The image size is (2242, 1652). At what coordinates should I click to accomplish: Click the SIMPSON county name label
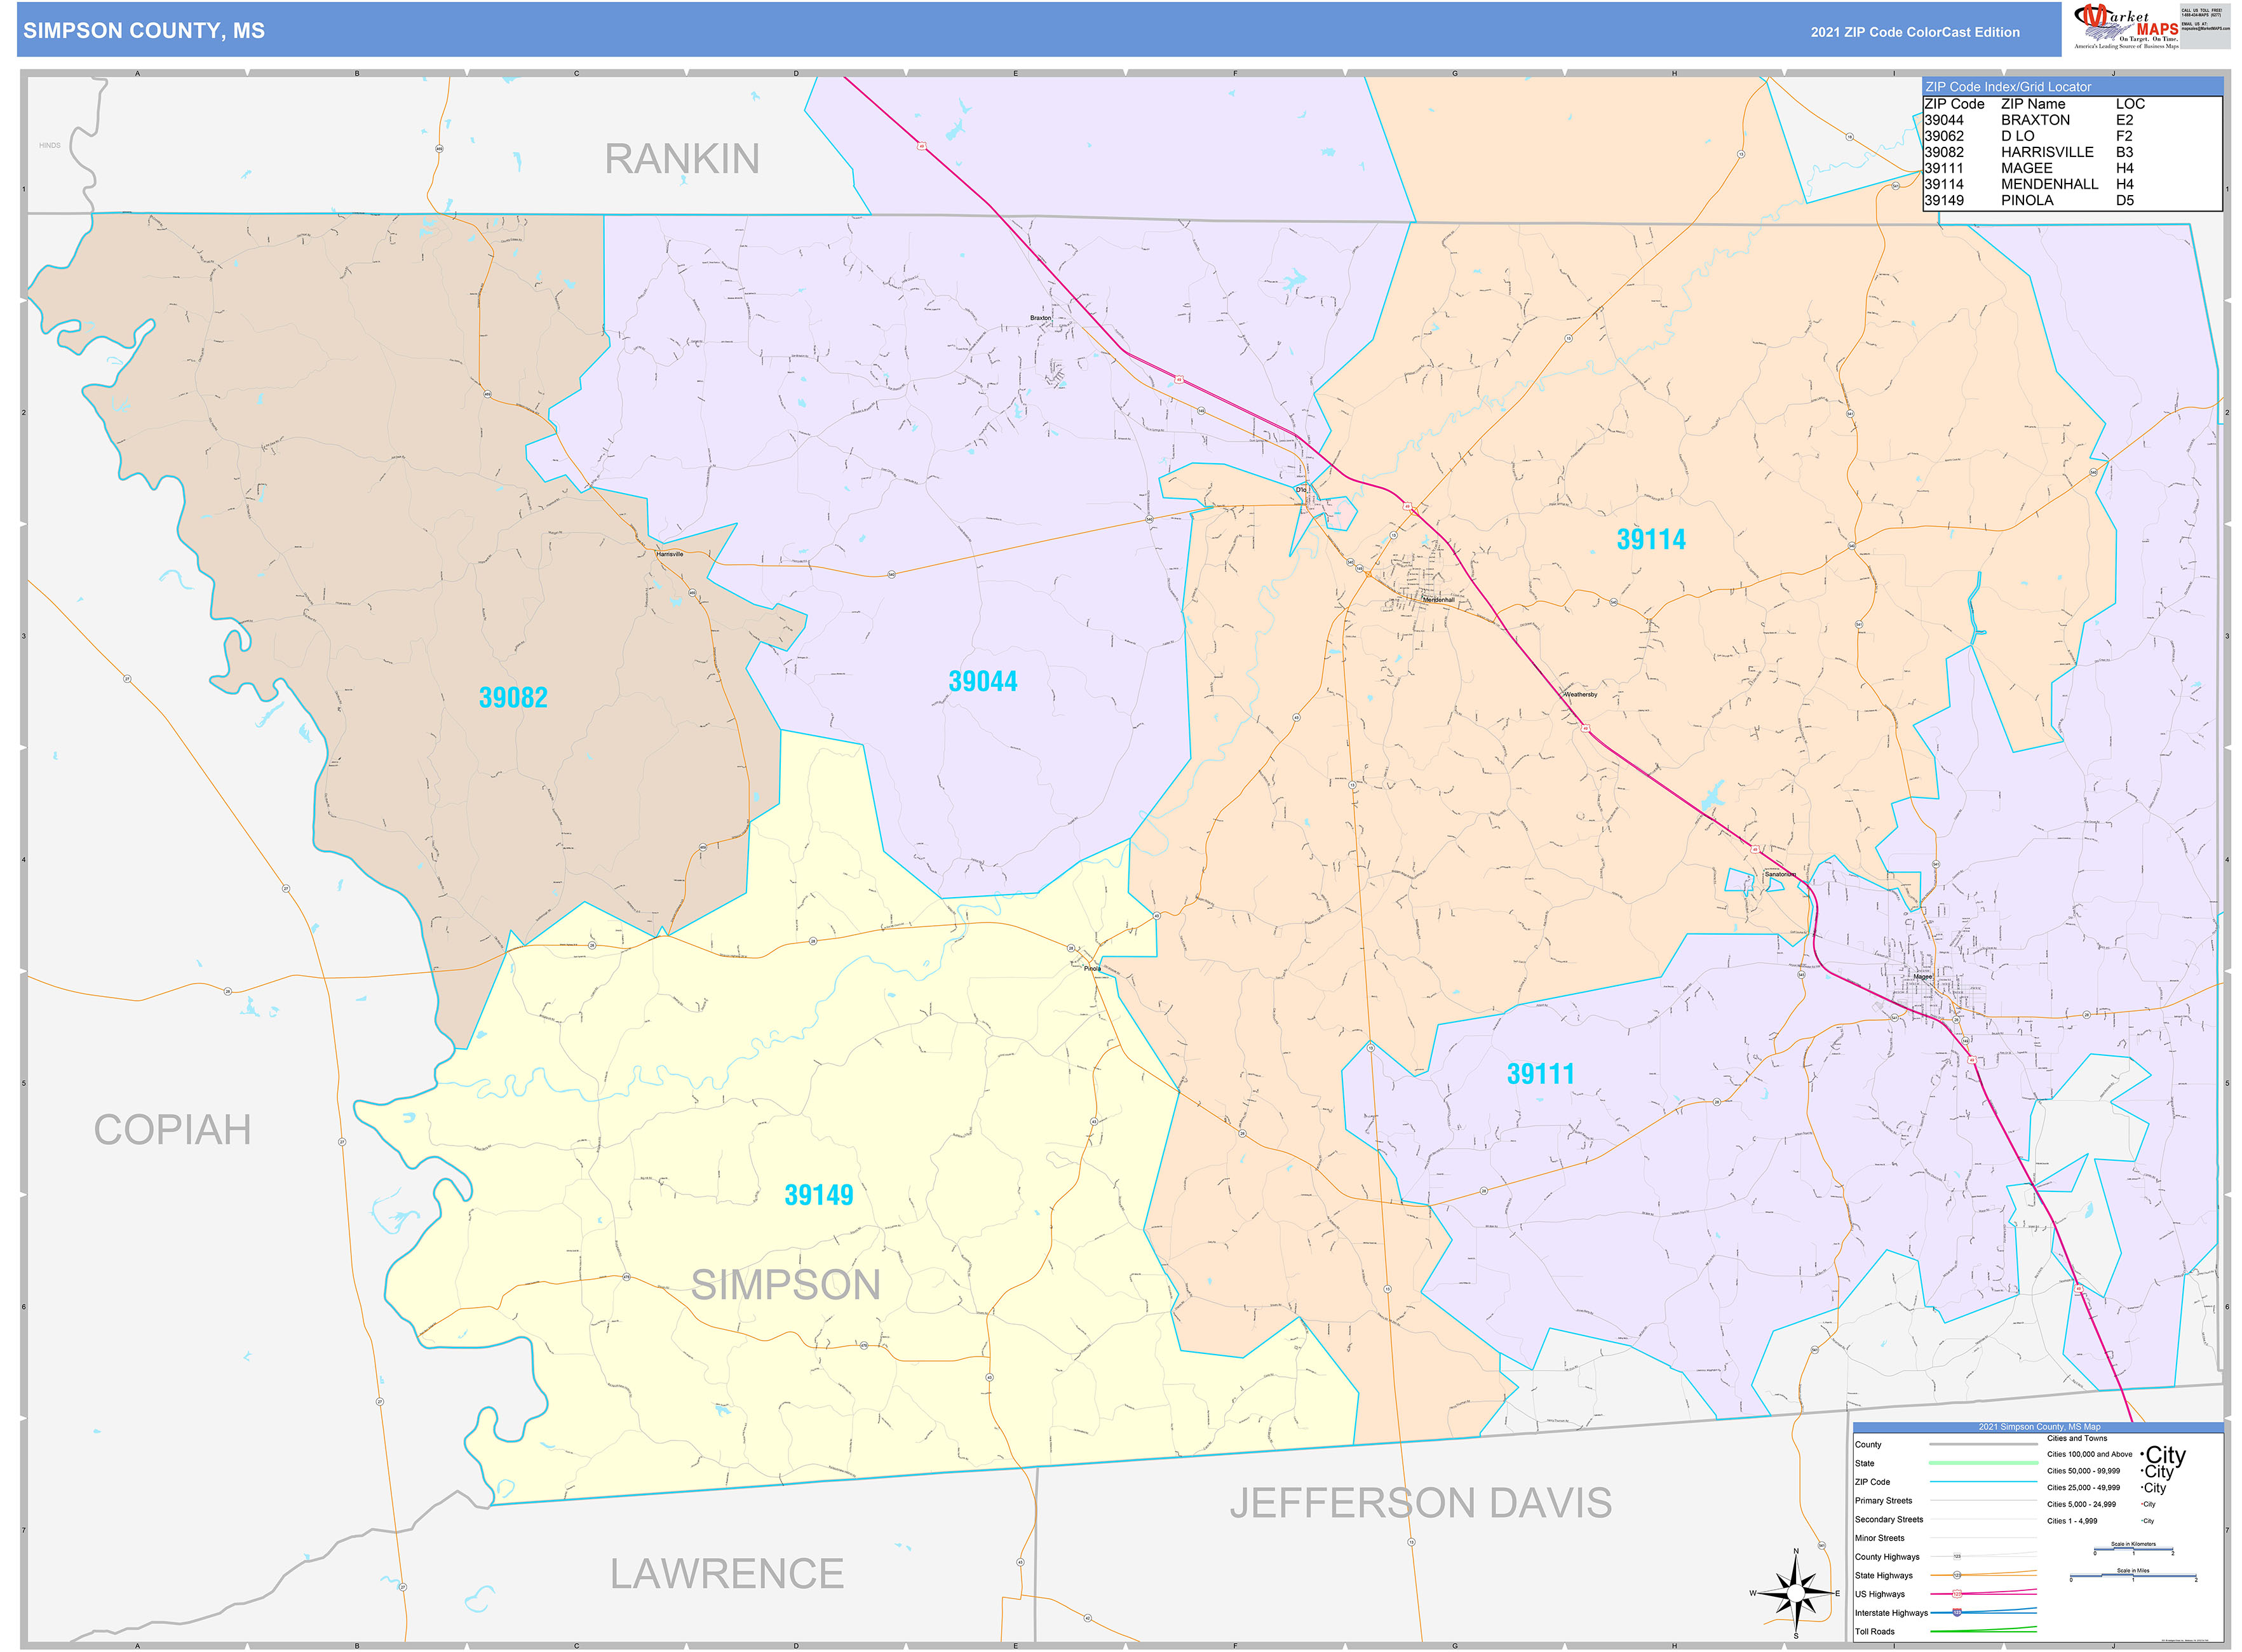(x=786, y=1285)
